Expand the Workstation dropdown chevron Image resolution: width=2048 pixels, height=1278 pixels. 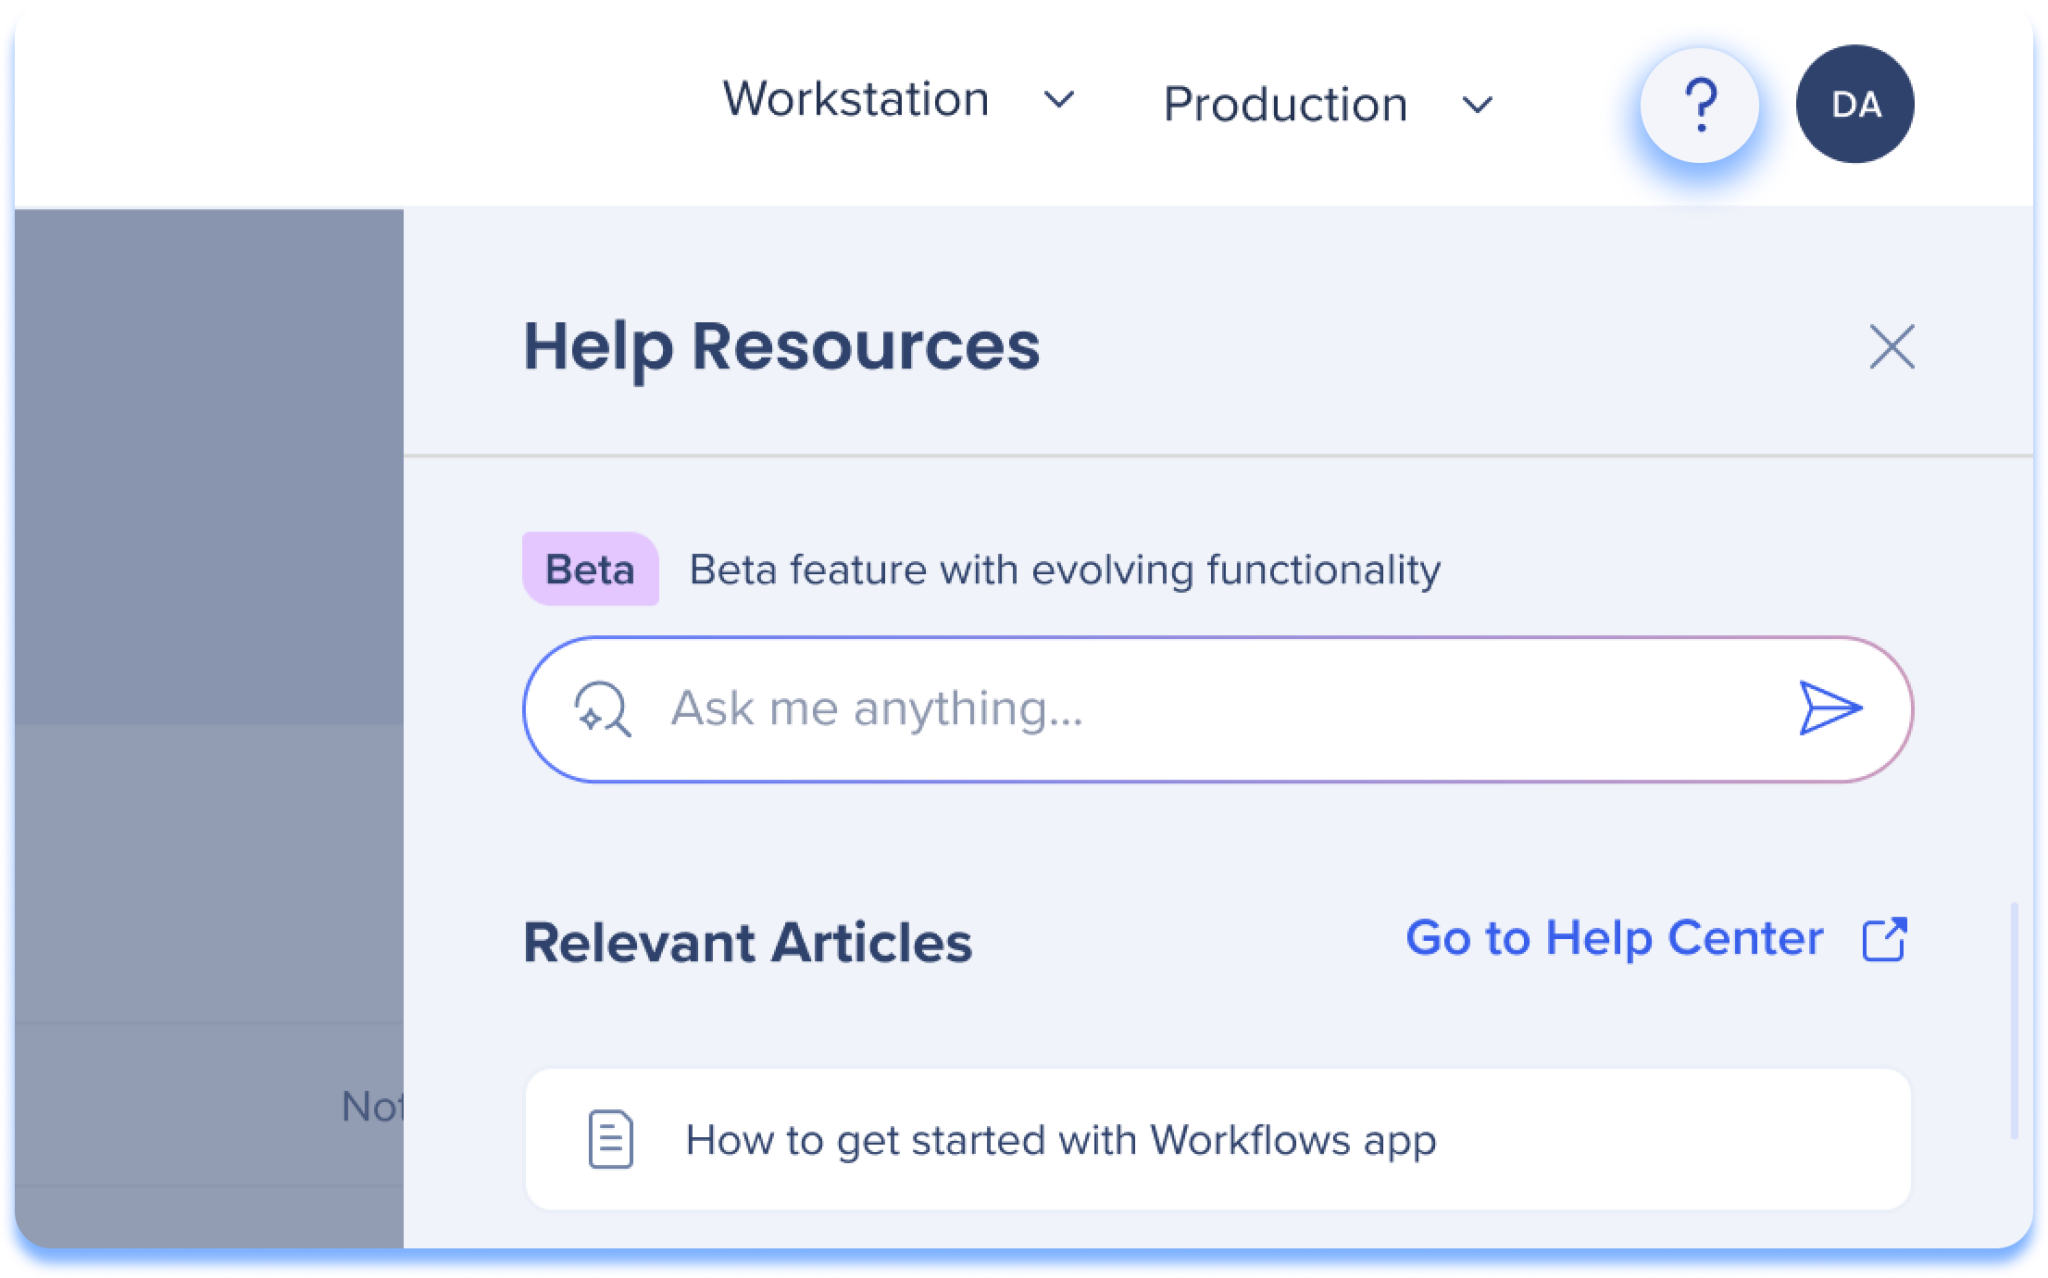coord(1059,100)
